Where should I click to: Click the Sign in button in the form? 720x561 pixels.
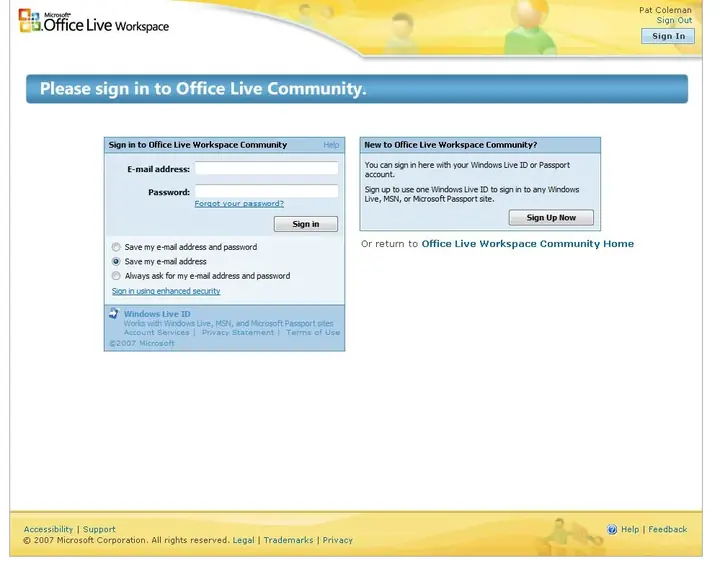tap(306, 224)
